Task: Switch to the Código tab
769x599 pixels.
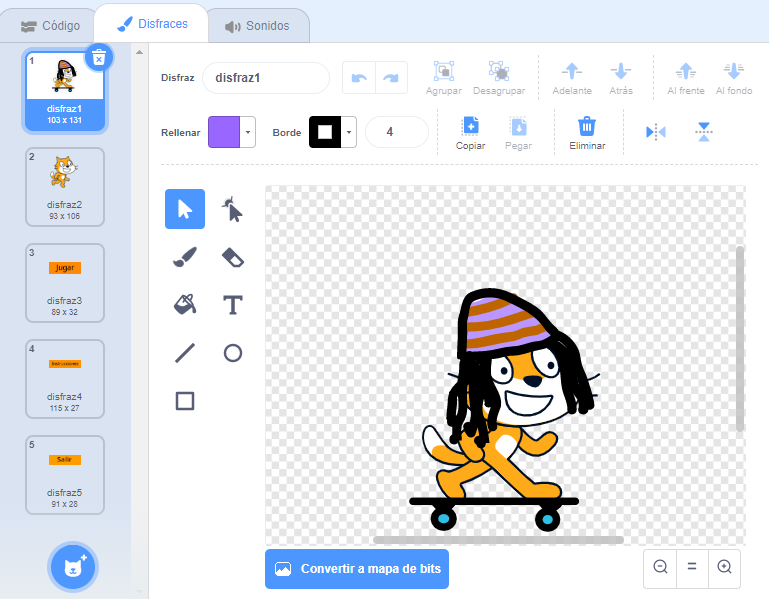Action: click(50, 26)
